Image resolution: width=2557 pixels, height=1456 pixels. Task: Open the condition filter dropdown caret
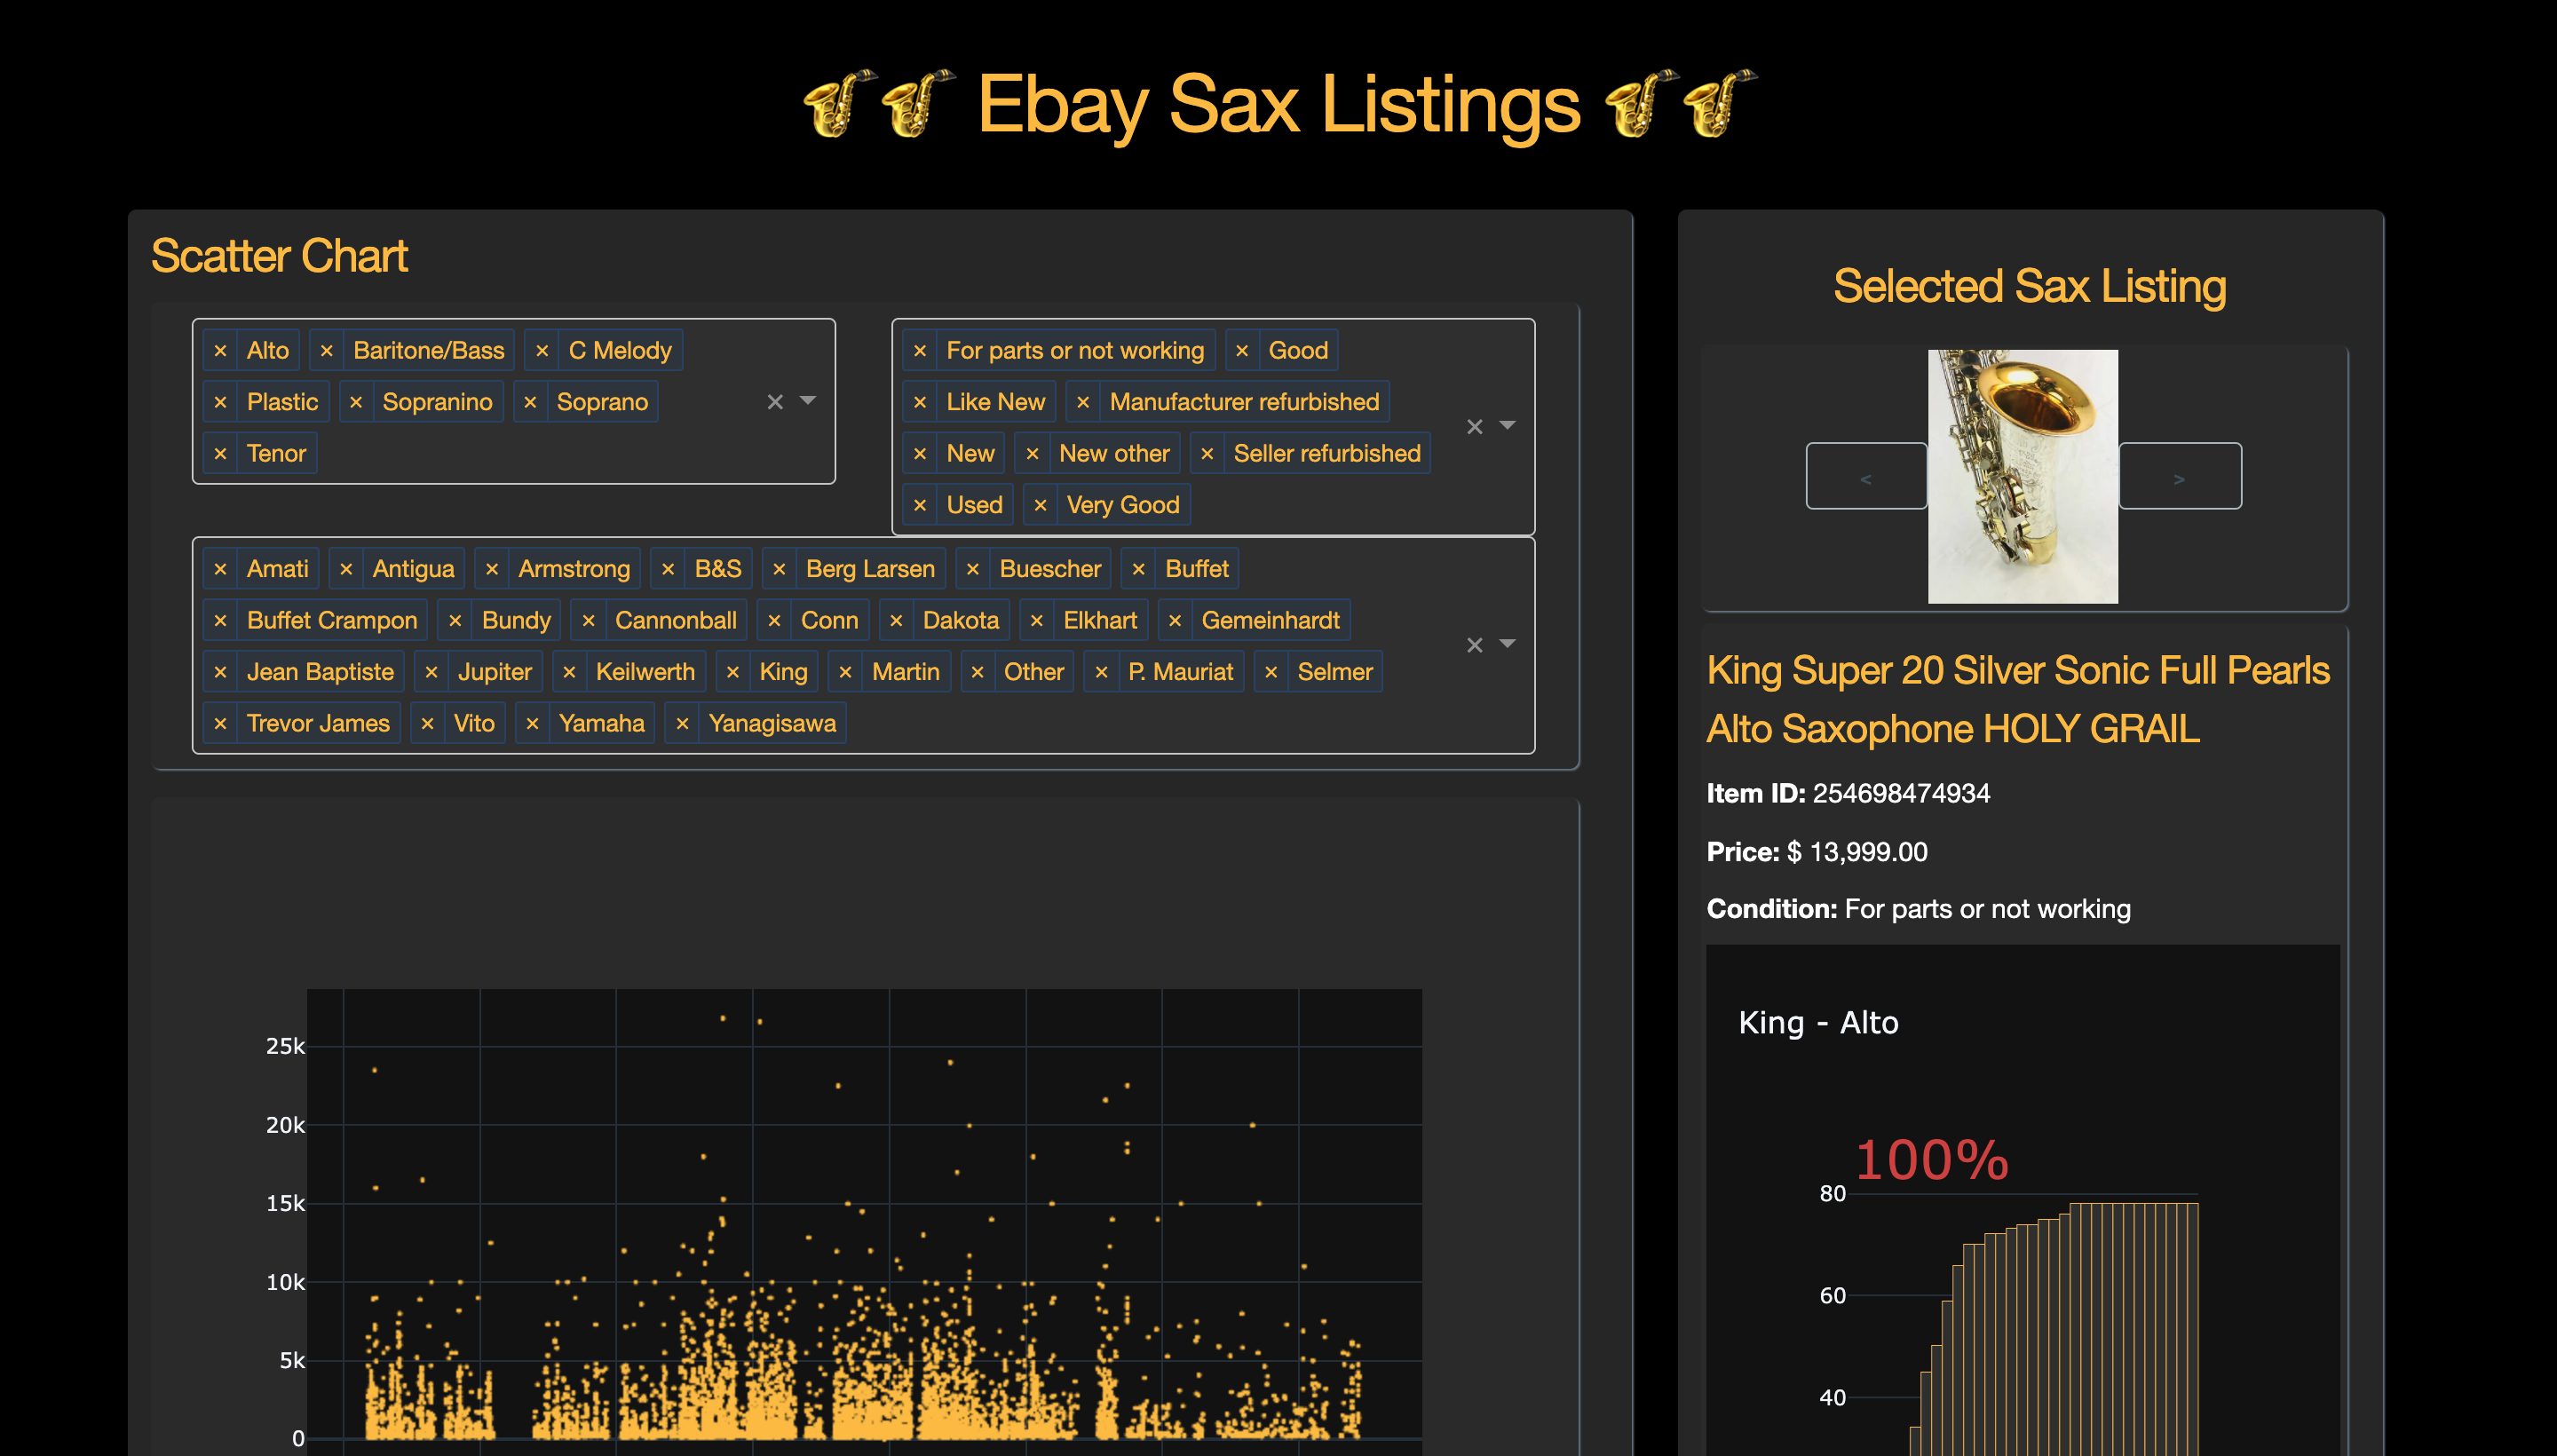tap(1506, 426)
